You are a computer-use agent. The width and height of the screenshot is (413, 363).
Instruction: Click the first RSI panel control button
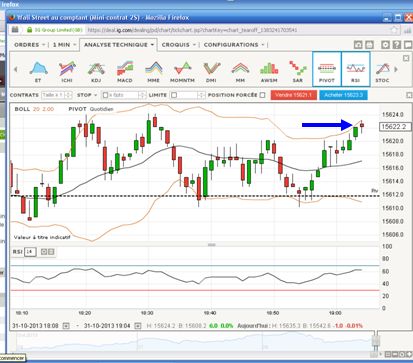44,252
